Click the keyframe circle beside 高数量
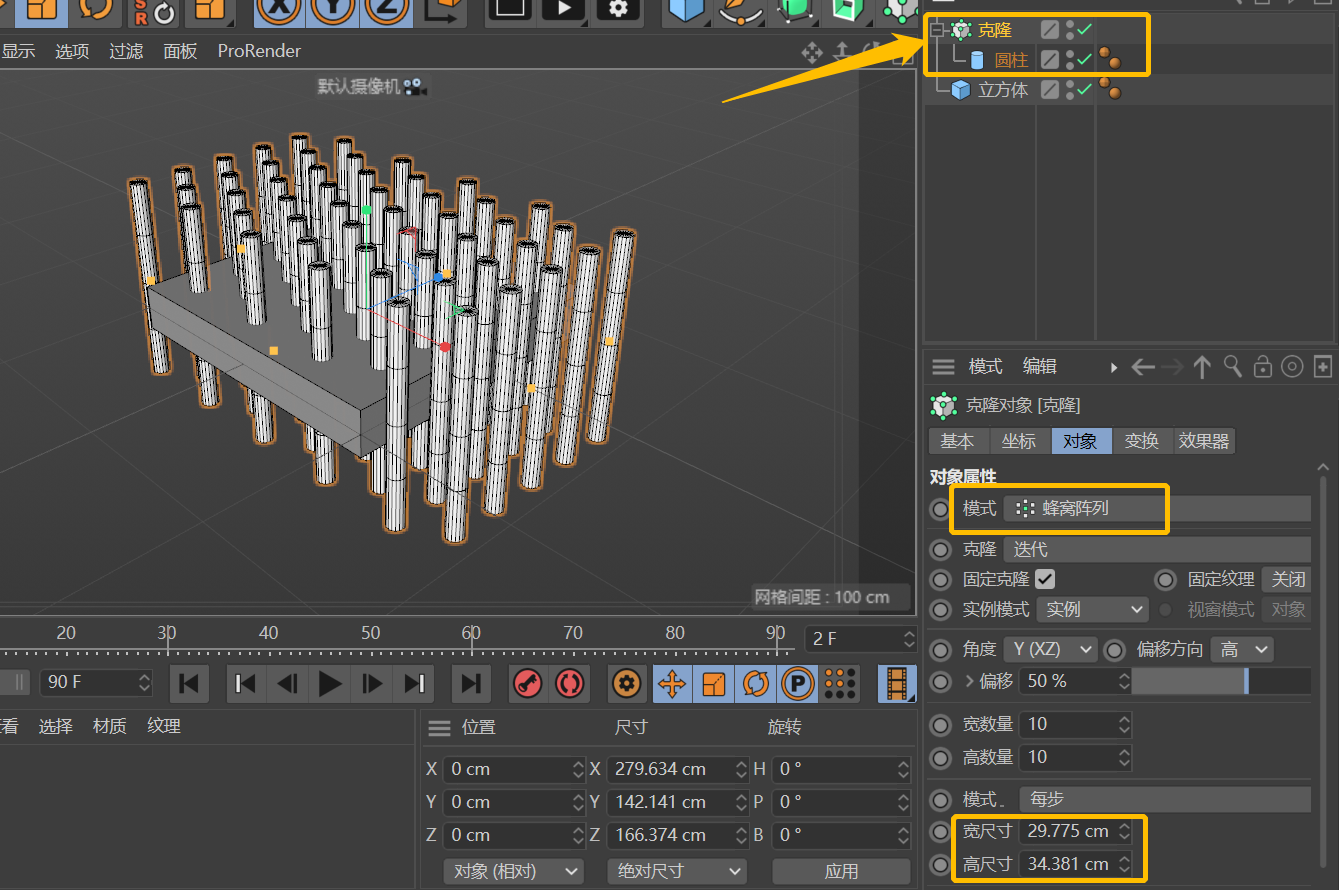 [x=940, y=757]
